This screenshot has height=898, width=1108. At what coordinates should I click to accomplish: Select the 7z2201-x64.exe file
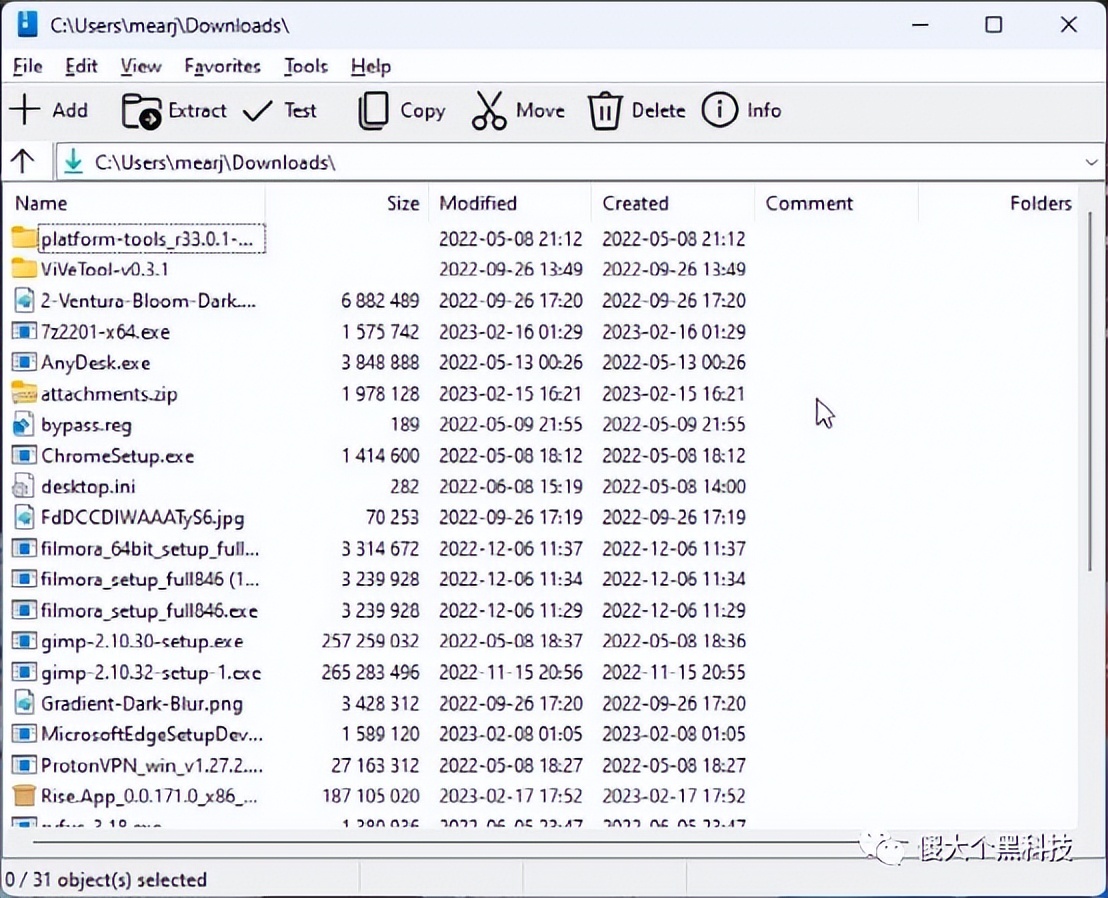[105, 332]
